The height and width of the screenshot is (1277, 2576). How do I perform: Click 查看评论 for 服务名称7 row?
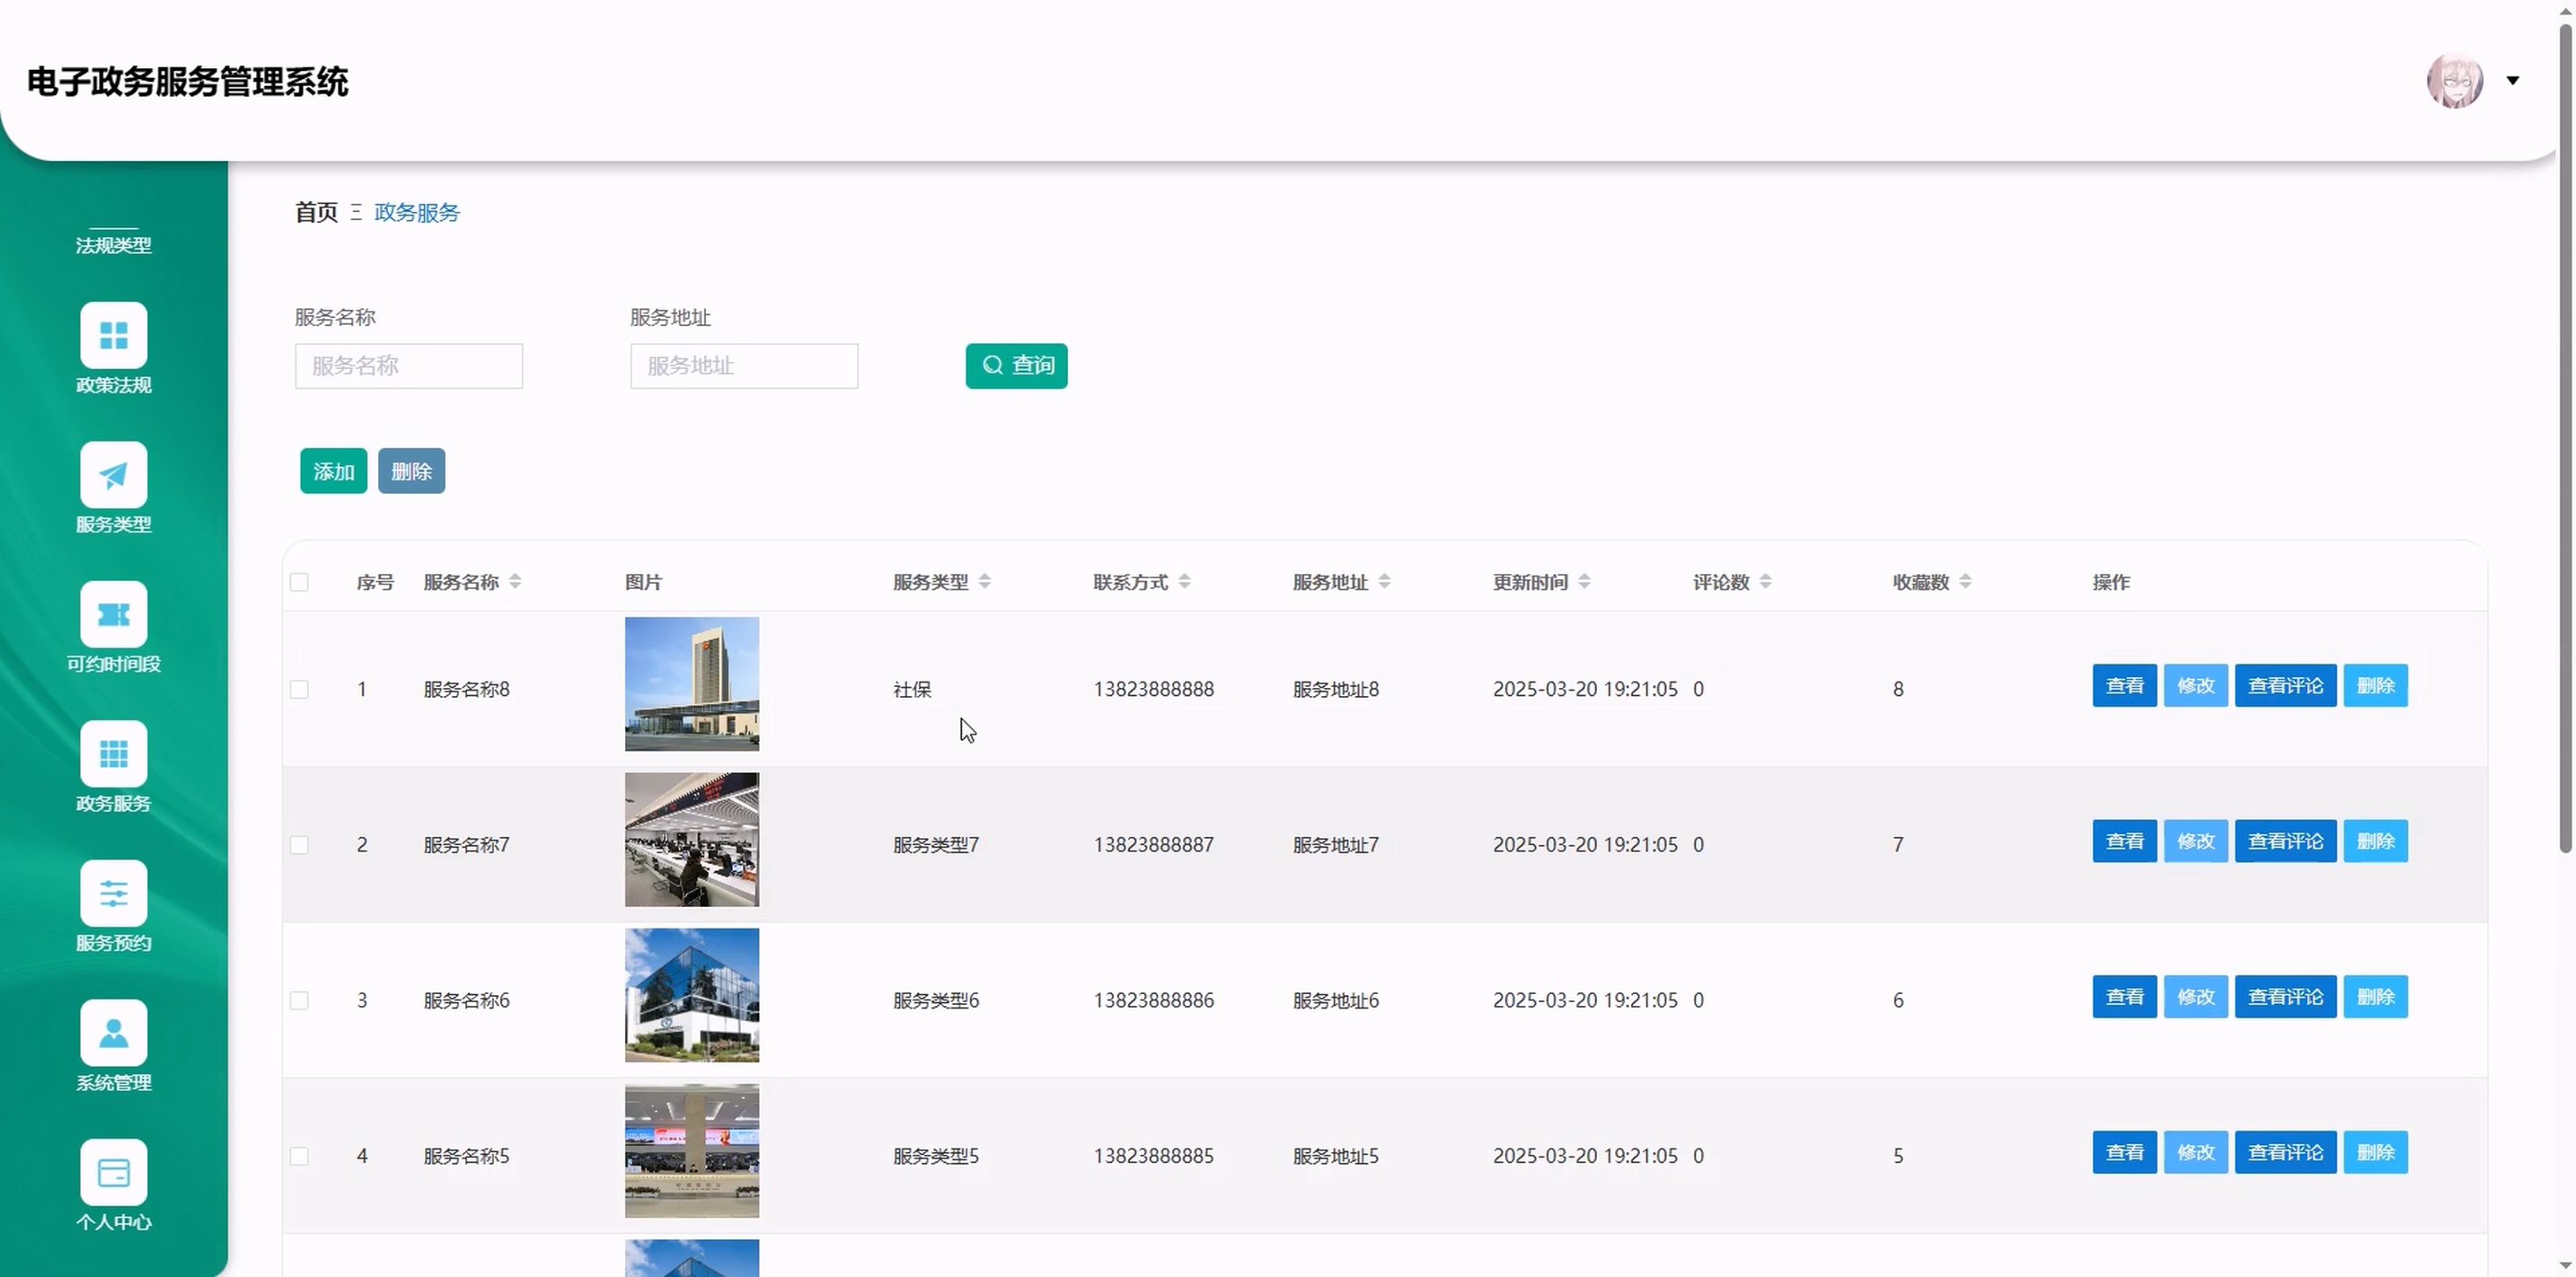pos(2285,841)
